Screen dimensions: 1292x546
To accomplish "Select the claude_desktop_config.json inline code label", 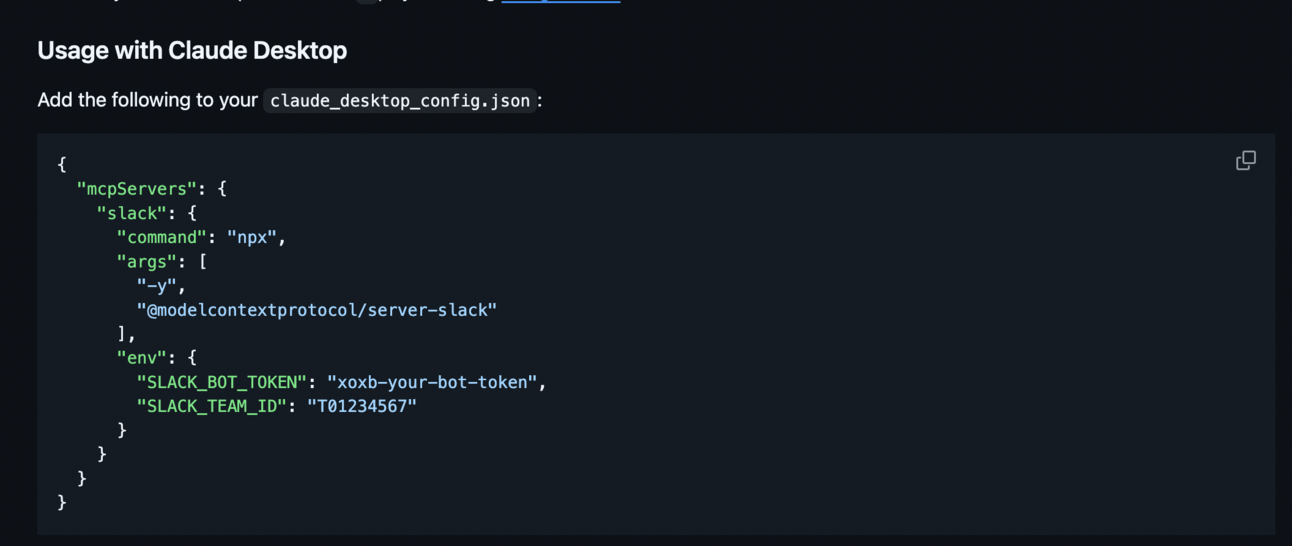I will point(400,101).
